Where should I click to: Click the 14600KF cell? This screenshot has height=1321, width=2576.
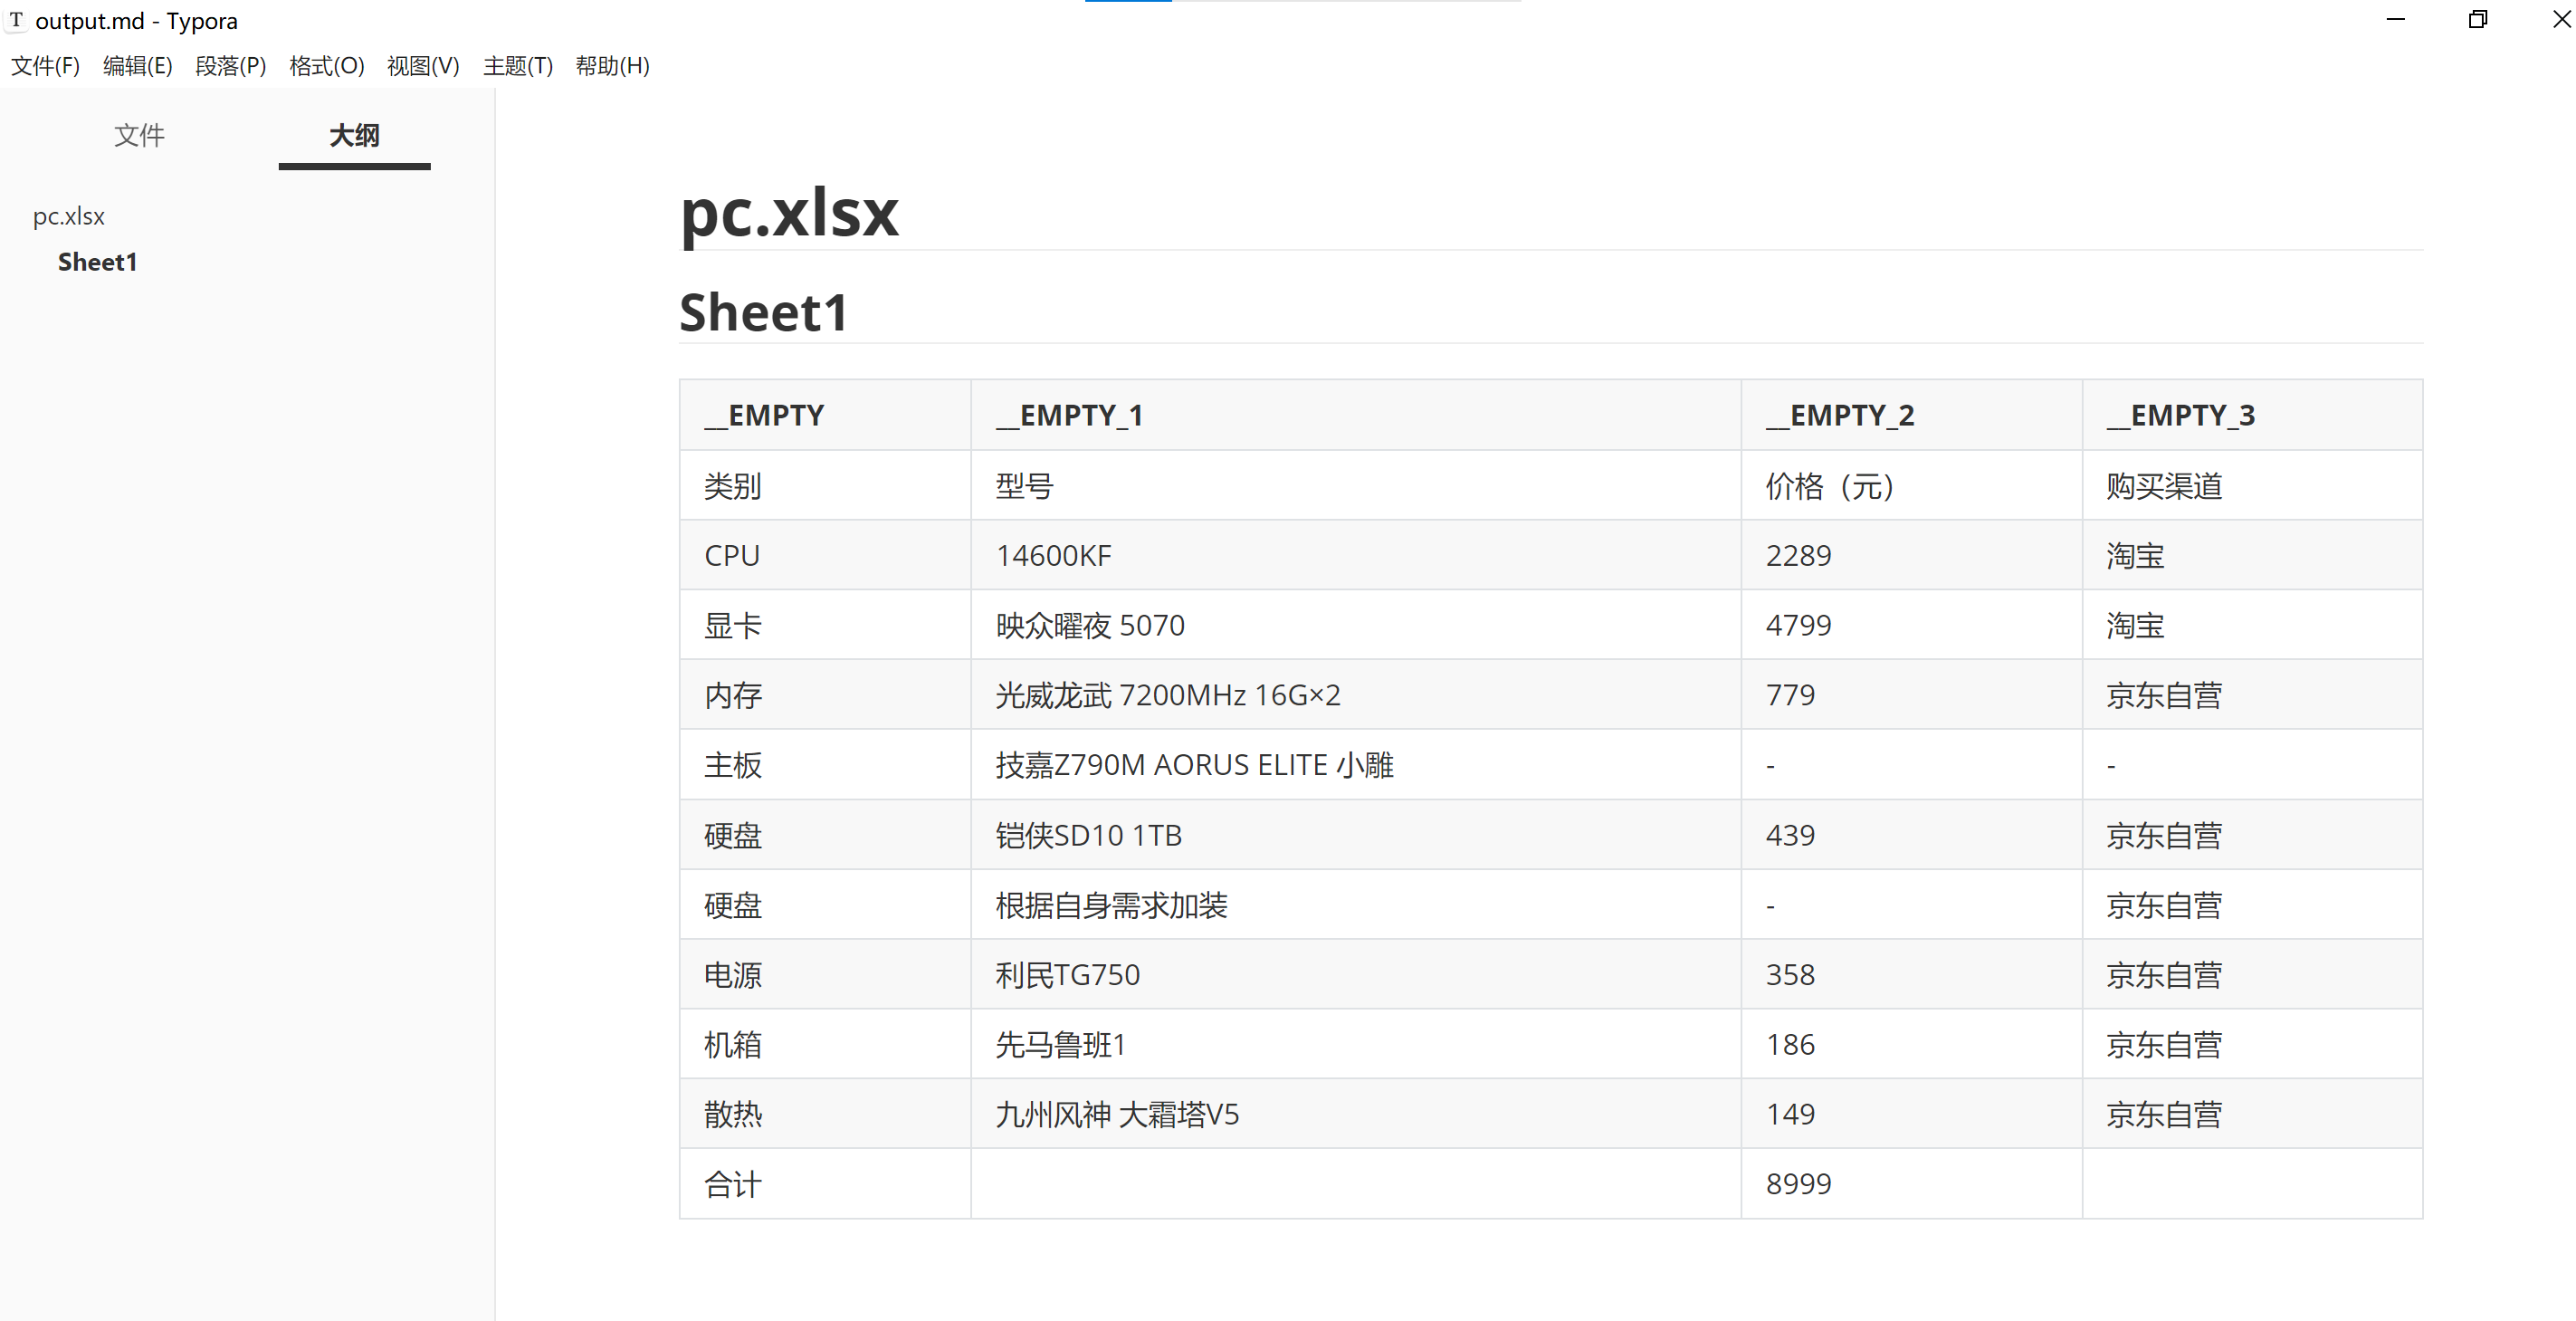pos(1356,555)
